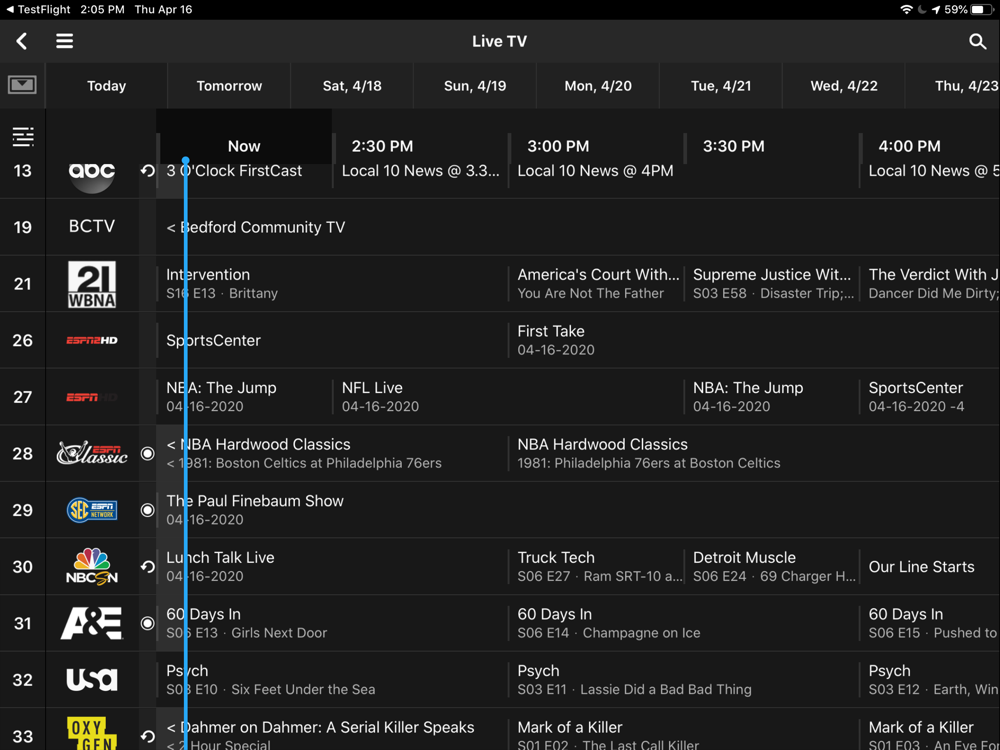Jump to the 3:30 PM time slot
This screenshot has height=750, width=1000.
pyautogui.click(x=733, y=146)
